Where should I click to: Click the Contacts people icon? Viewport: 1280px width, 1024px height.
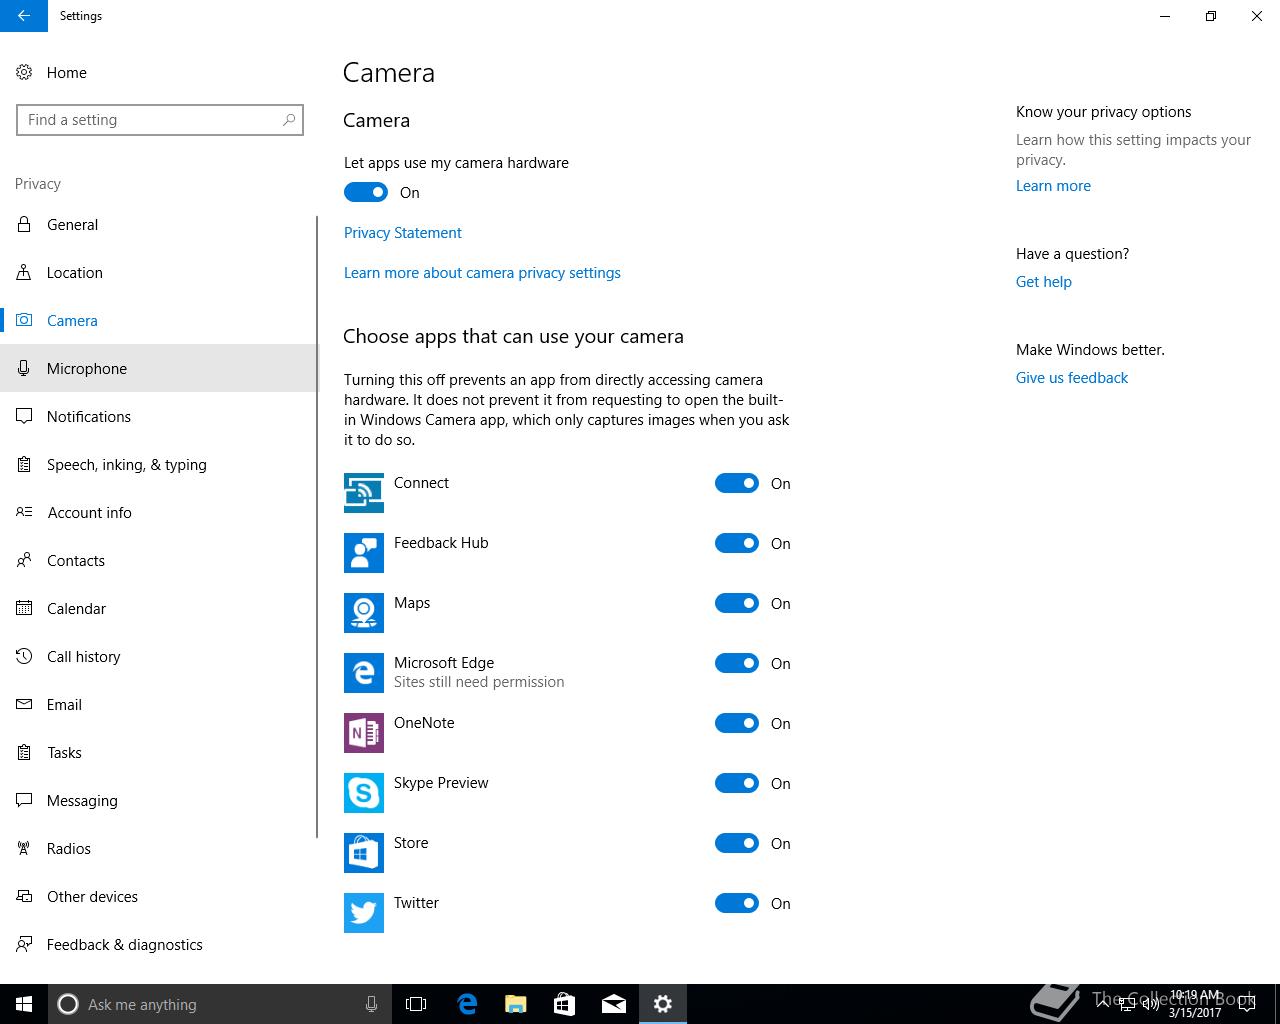click(24, 560)
